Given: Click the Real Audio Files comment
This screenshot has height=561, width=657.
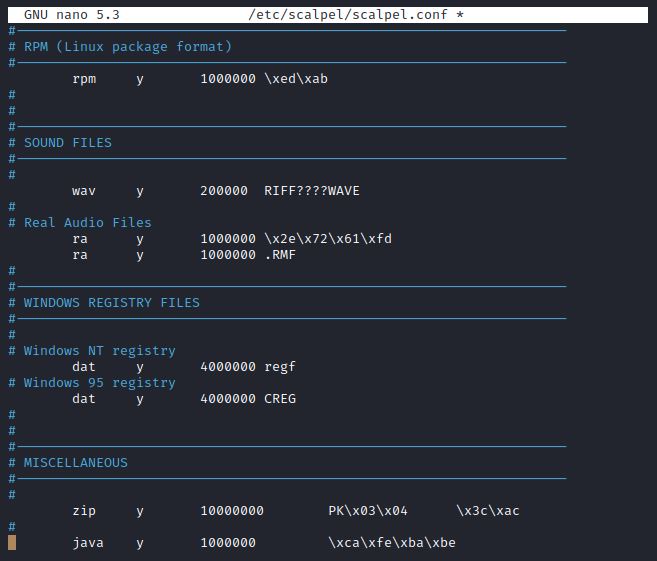Looking at the screenshot, I should point(87,223).
